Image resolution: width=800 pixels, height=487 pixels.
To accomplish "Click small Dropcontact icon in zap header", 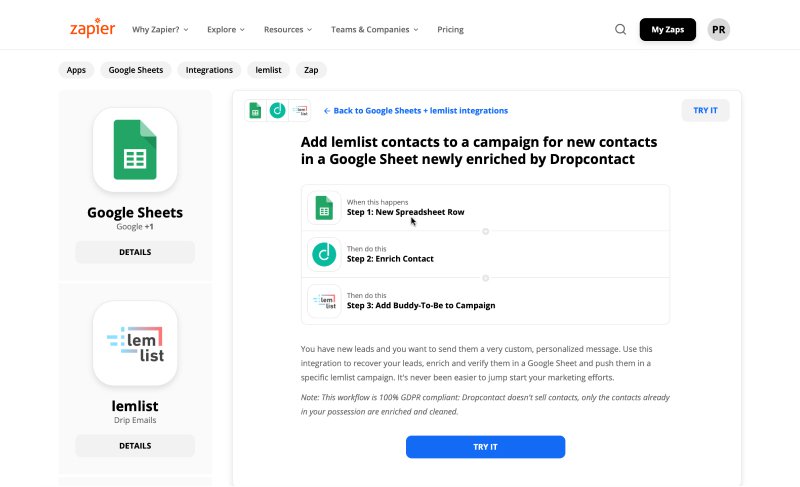I will [278, 110].
